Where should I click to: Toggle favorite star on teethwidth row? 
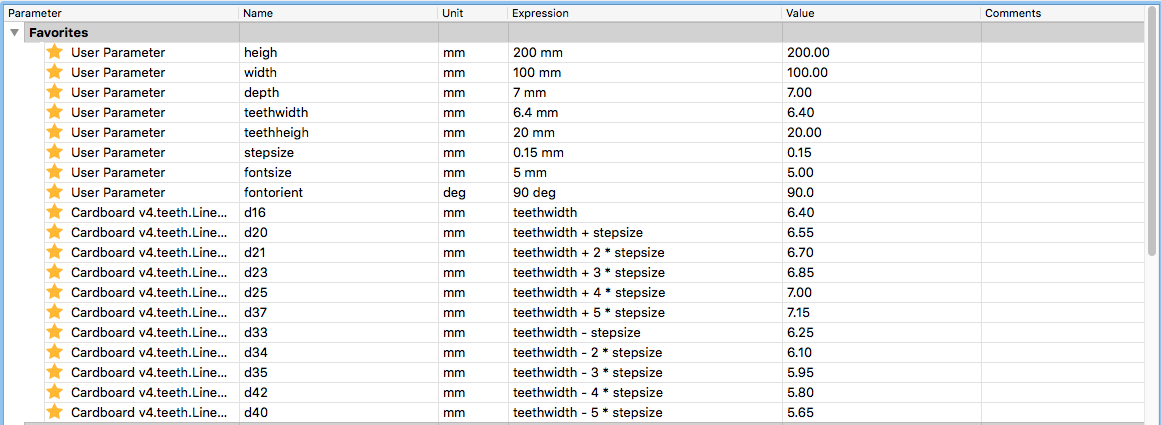click(54, 112)
